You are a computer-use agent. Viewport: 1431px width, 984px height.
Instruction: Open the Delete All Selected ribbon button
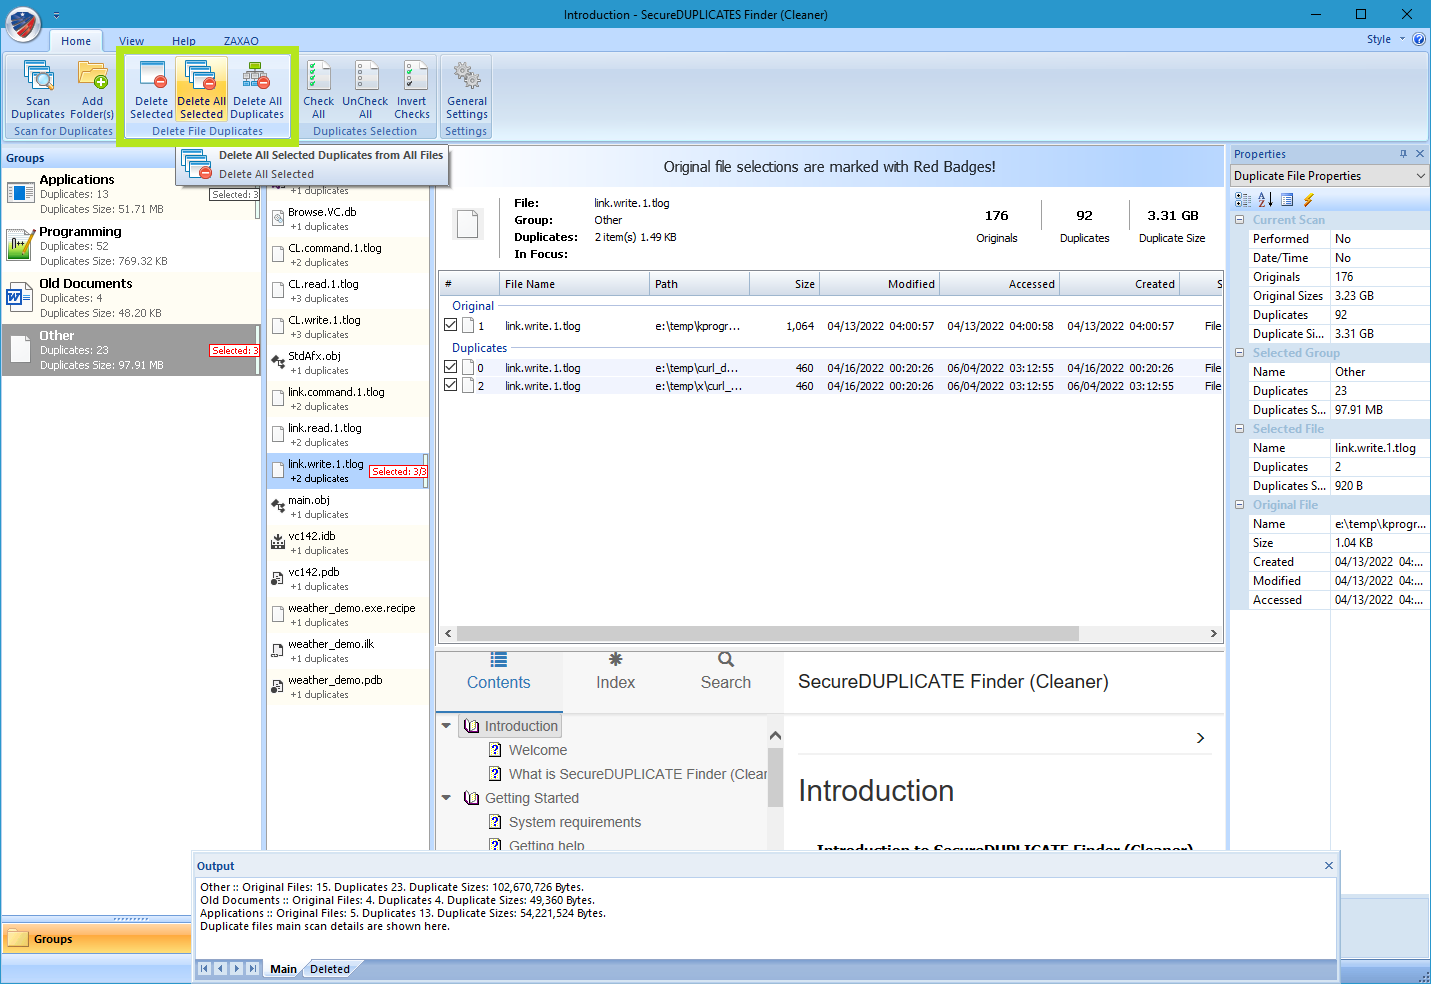coord(201,89)
